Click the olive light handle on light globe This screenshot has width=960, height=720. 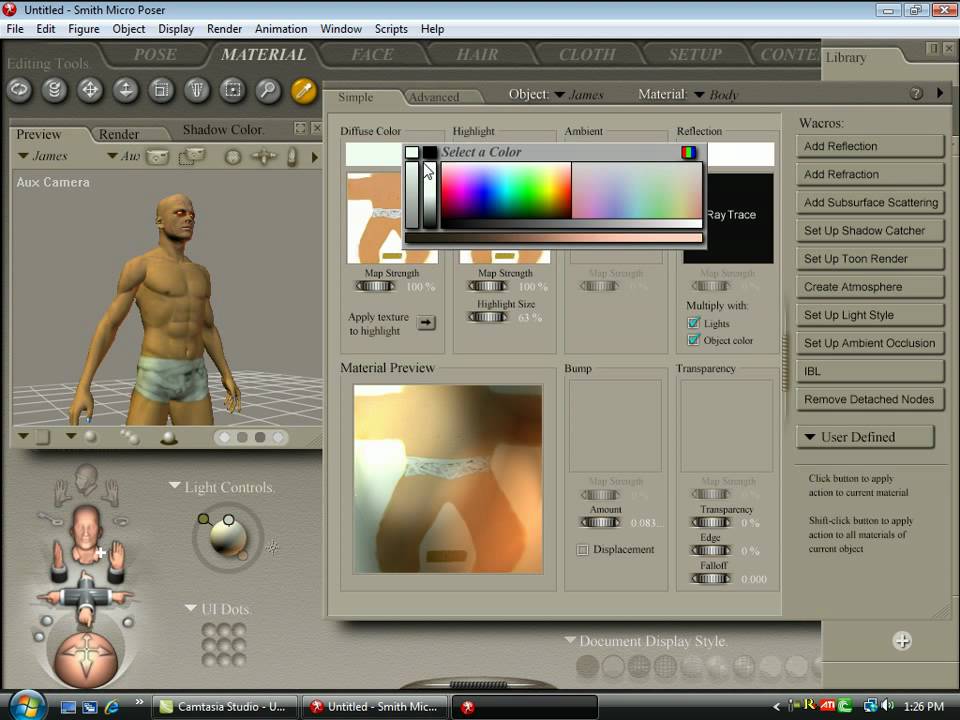[x=204, y=519]
